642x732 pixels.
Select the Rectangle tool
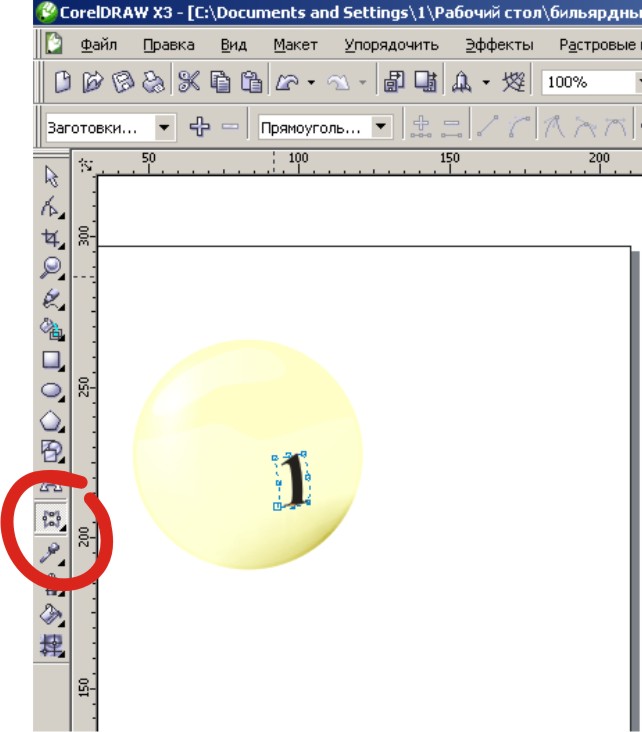coord(51,360)
